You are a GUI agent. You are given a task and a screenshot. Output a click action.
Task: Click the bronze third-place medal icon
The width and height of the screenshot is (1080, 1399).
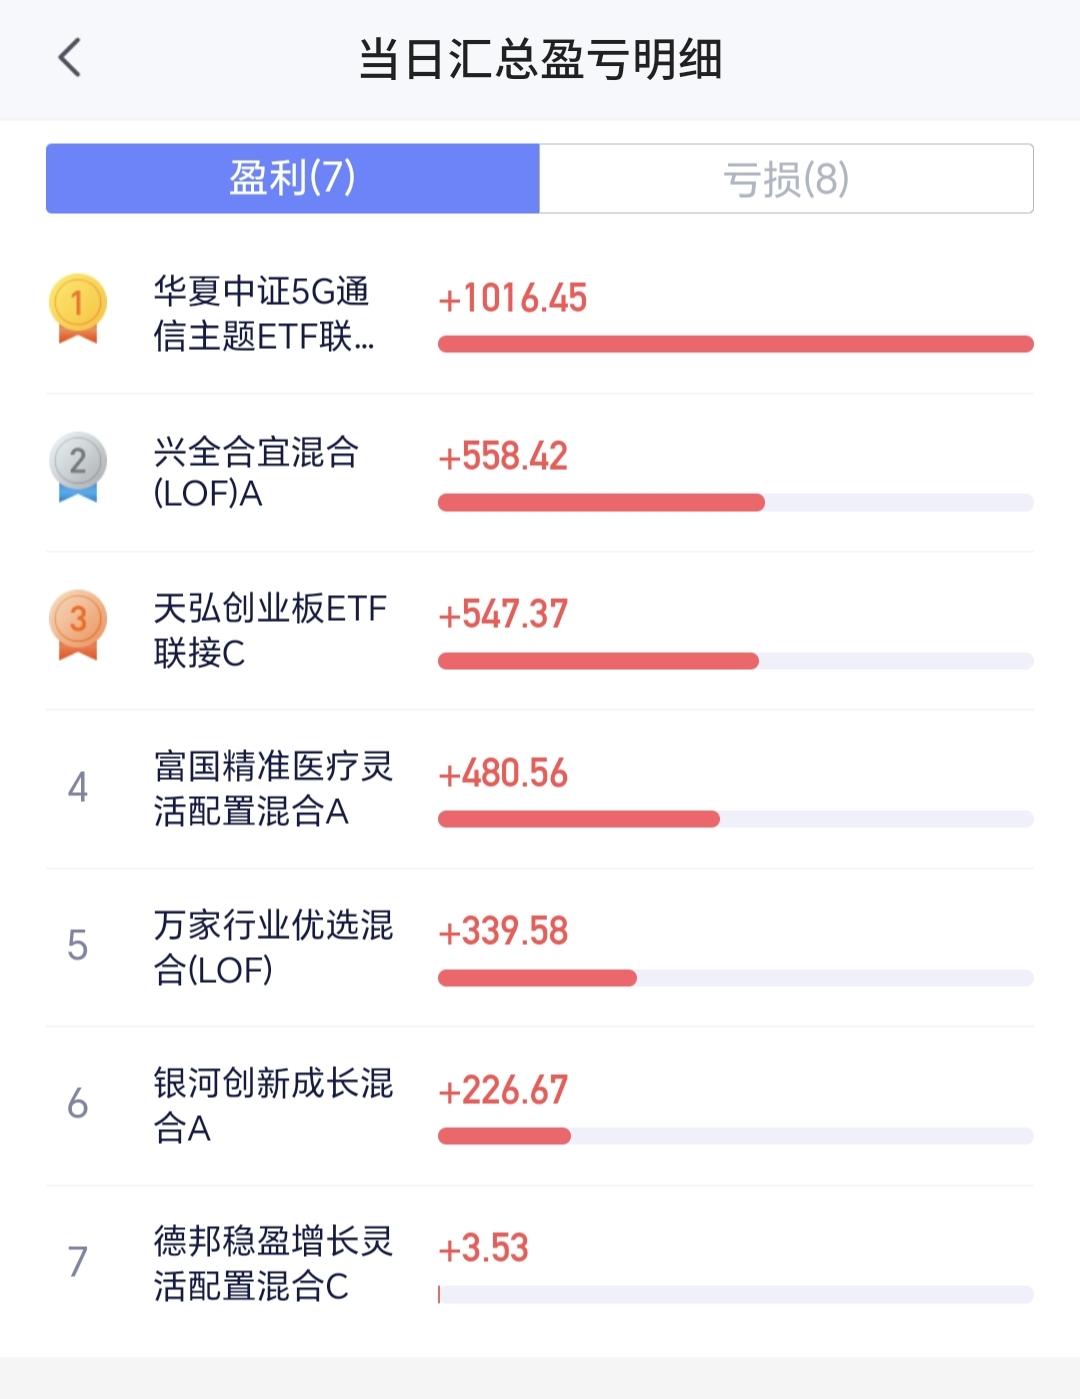click(x=78, y=624)
